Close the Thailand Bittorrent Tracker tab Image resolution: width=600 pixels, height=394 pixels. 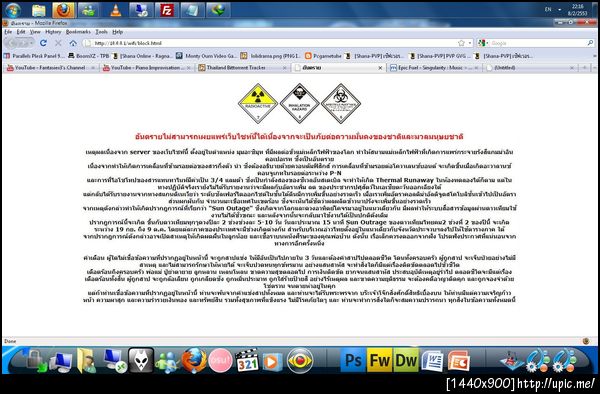point(284,68)
